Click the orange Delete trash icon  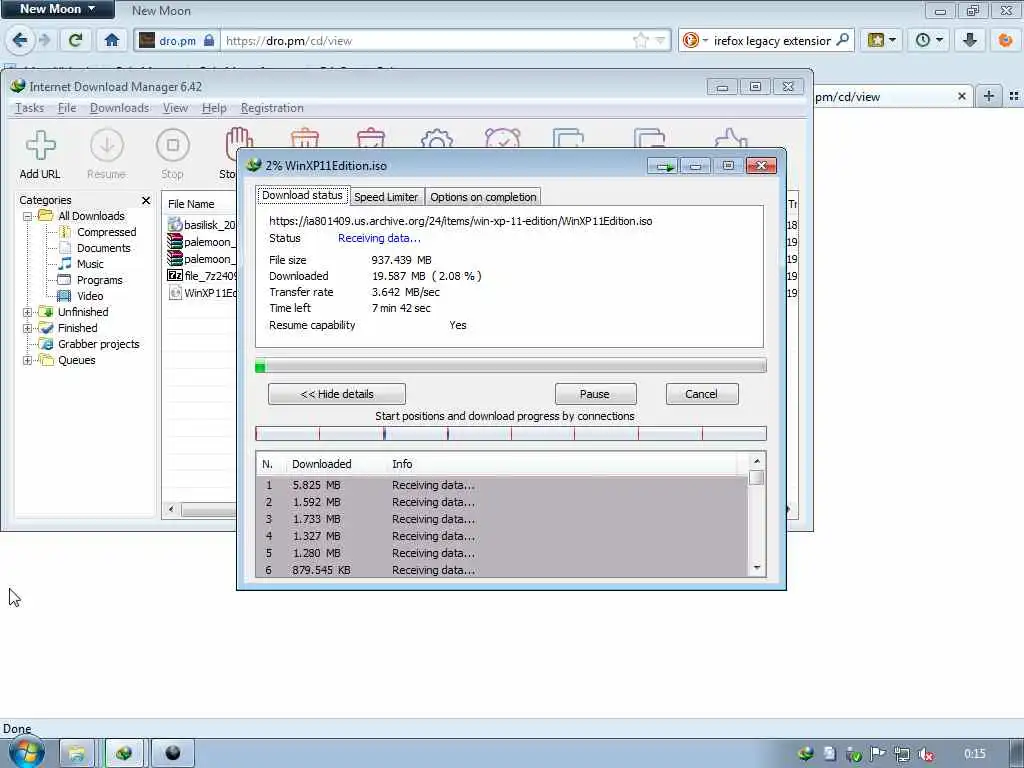pos(304,138)
